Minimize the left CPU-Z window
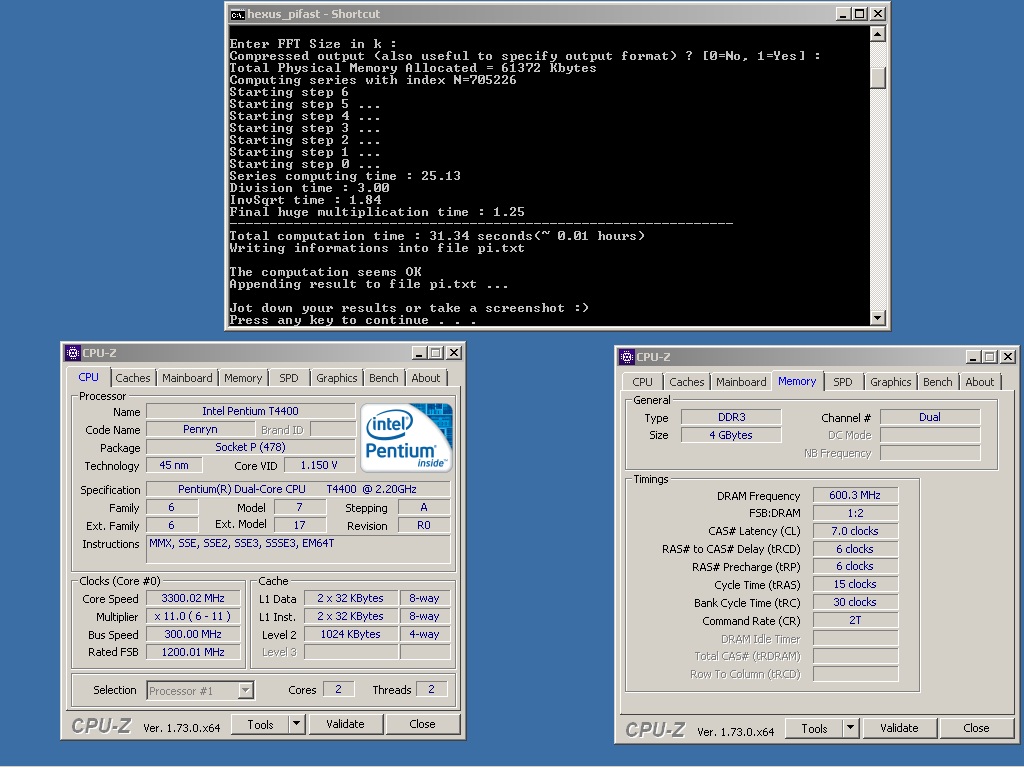 419,353
